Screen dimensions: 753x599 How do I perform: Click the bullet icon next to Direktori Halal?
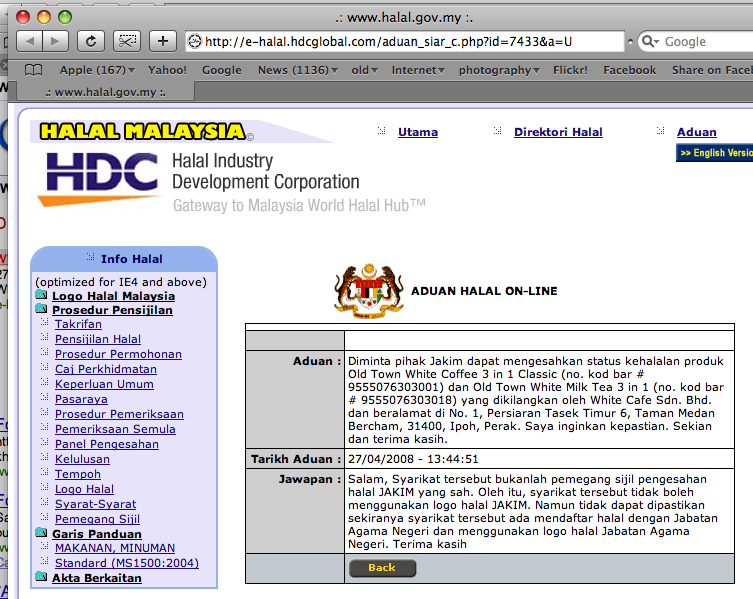click(498, 130)
